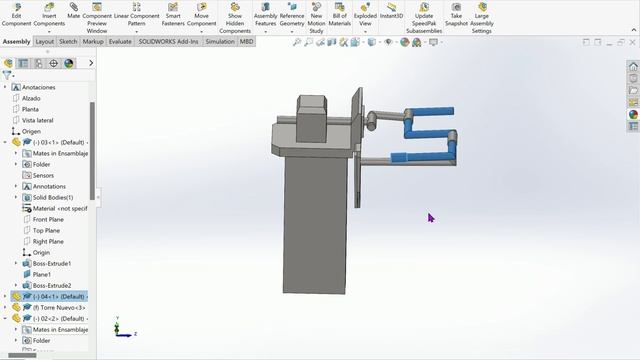Expand Boss-Extrude2 feature

coord(16,285)
